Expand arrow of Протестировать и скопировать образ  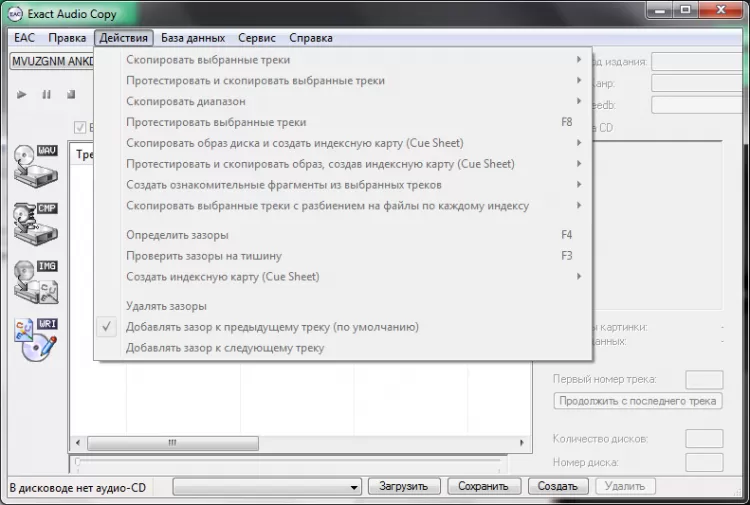tap(579, 164)
